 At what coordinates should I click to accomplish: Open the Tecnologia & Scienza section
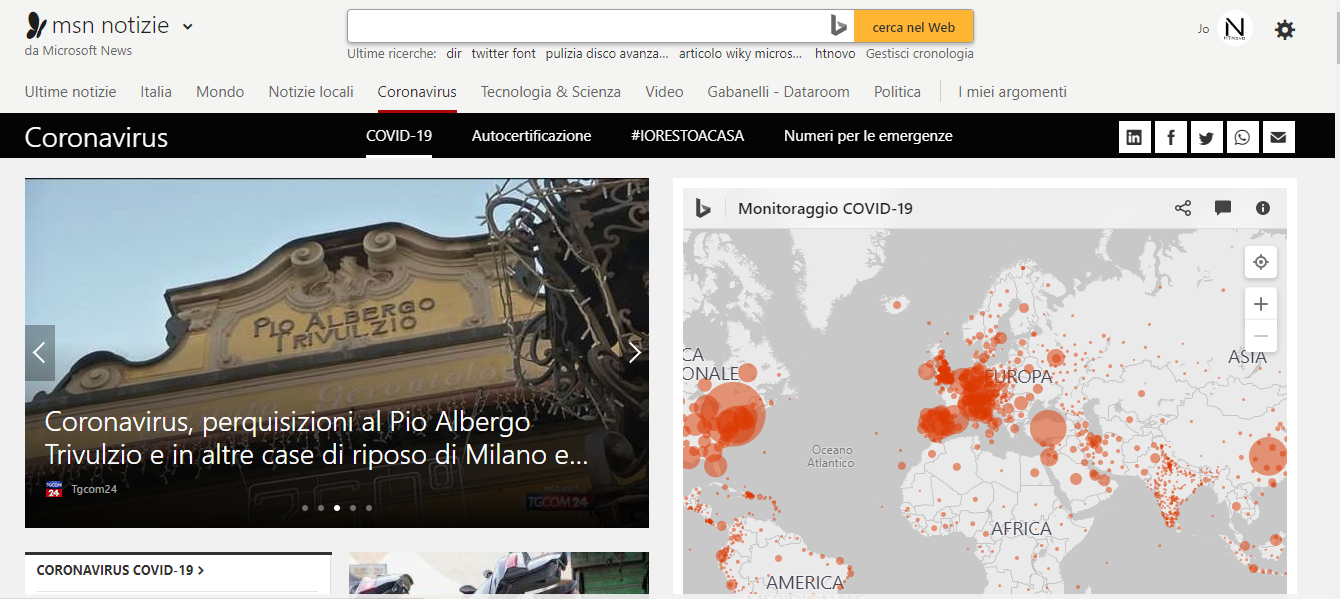550,91
